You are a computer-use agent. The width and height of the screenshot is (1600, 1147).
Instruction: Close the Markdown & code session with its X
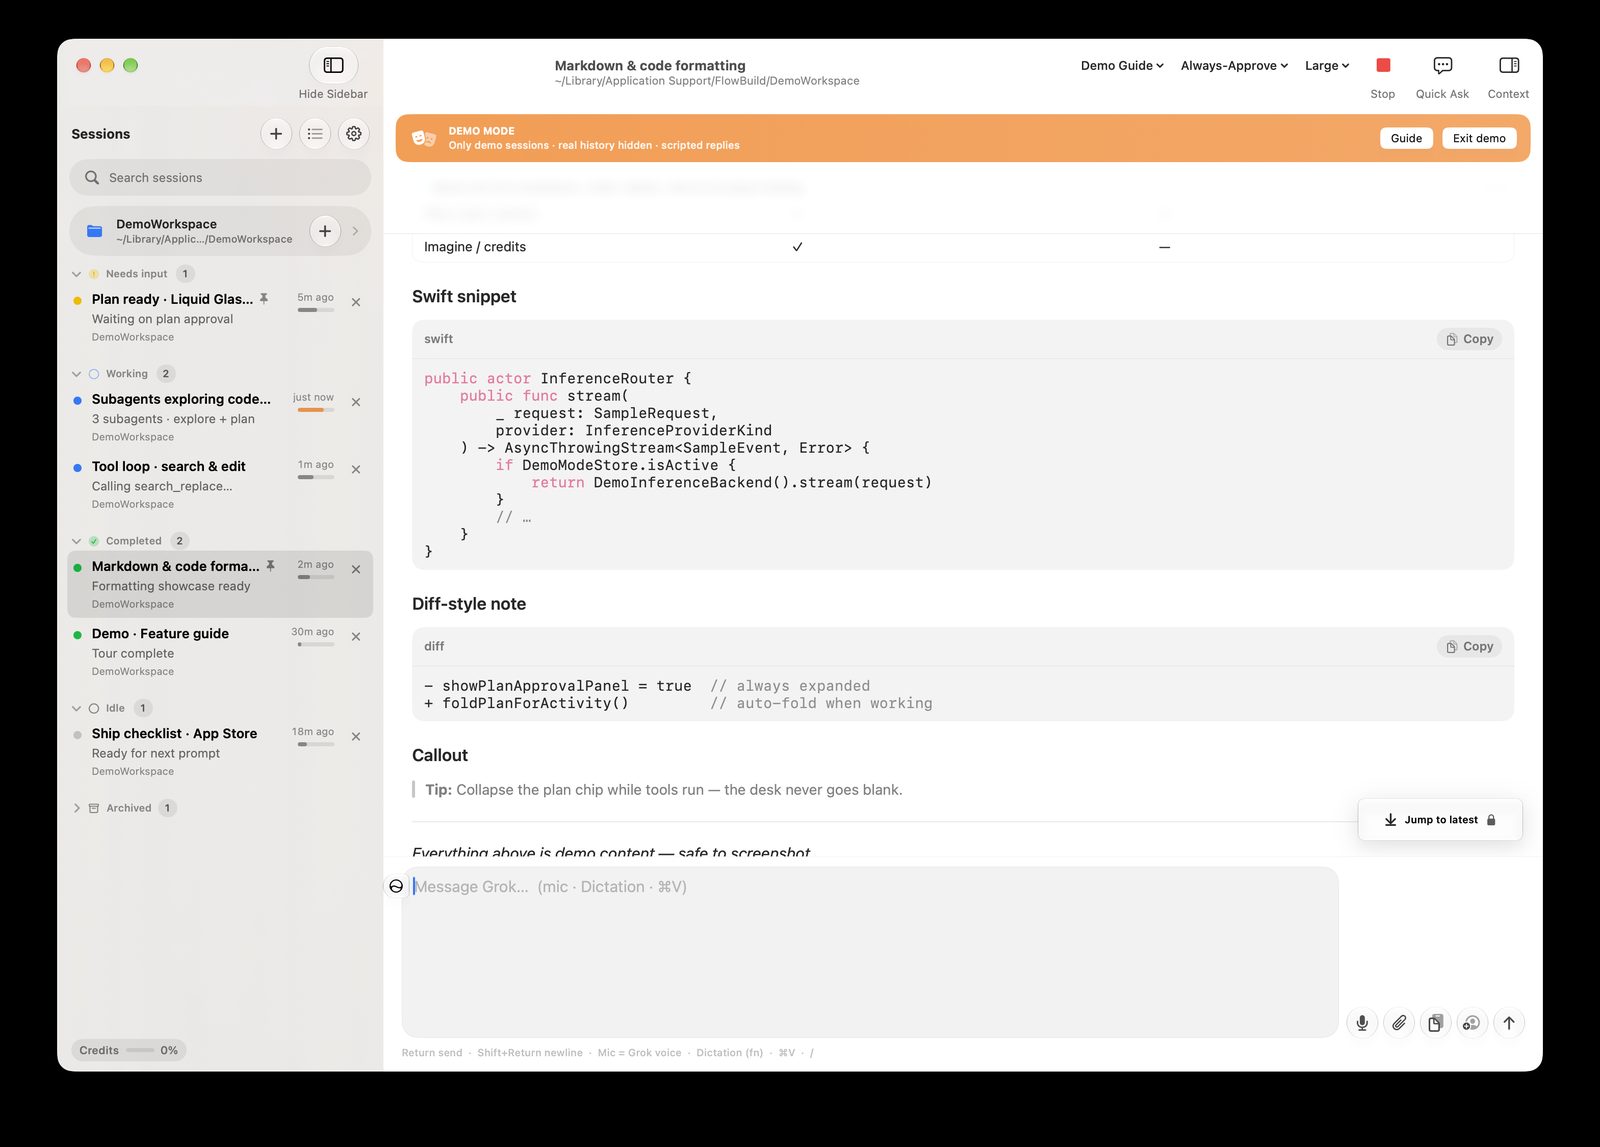356,569
